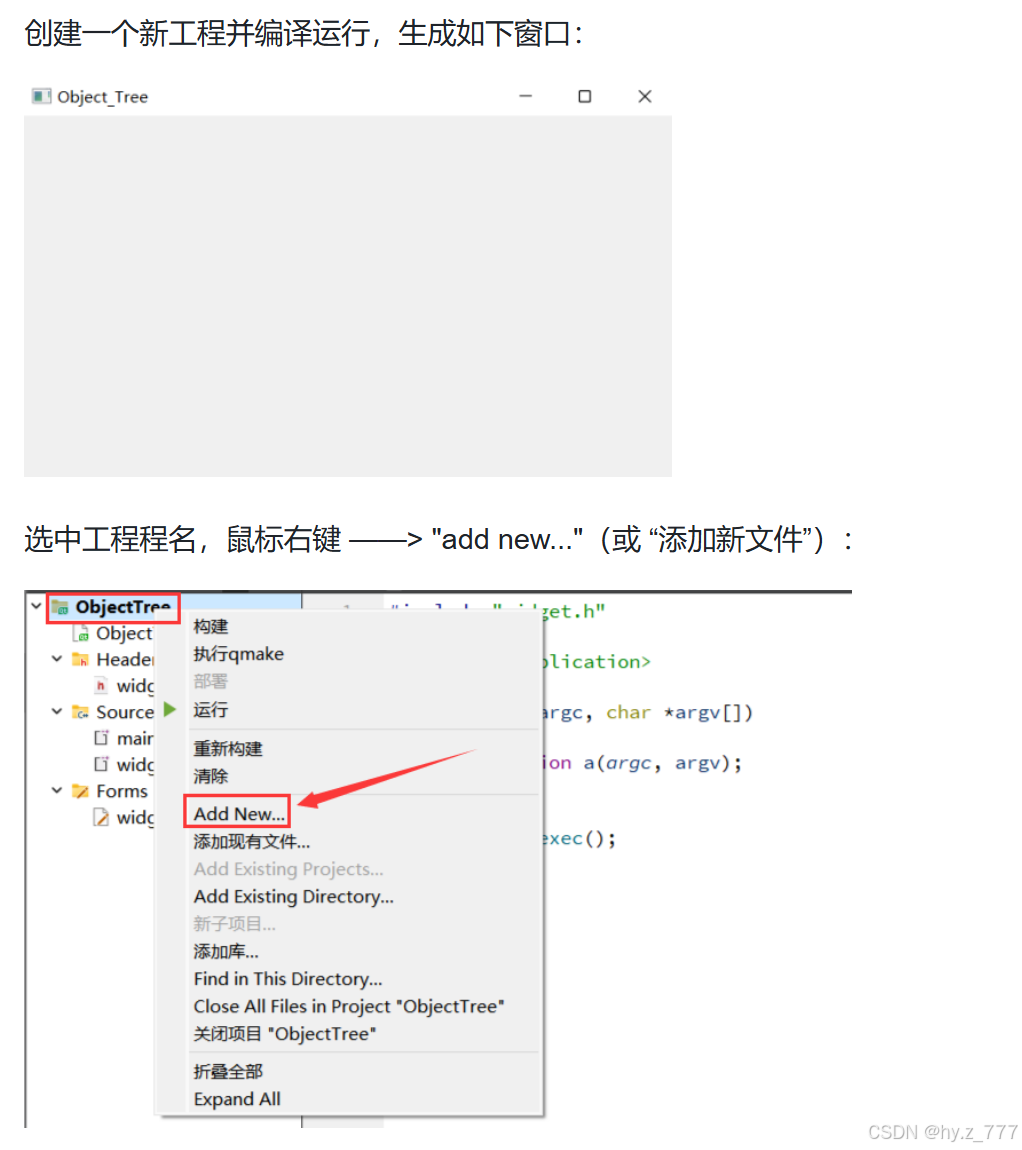
Task: Minimize the Object_Tree window
Action: click(525, 96)
